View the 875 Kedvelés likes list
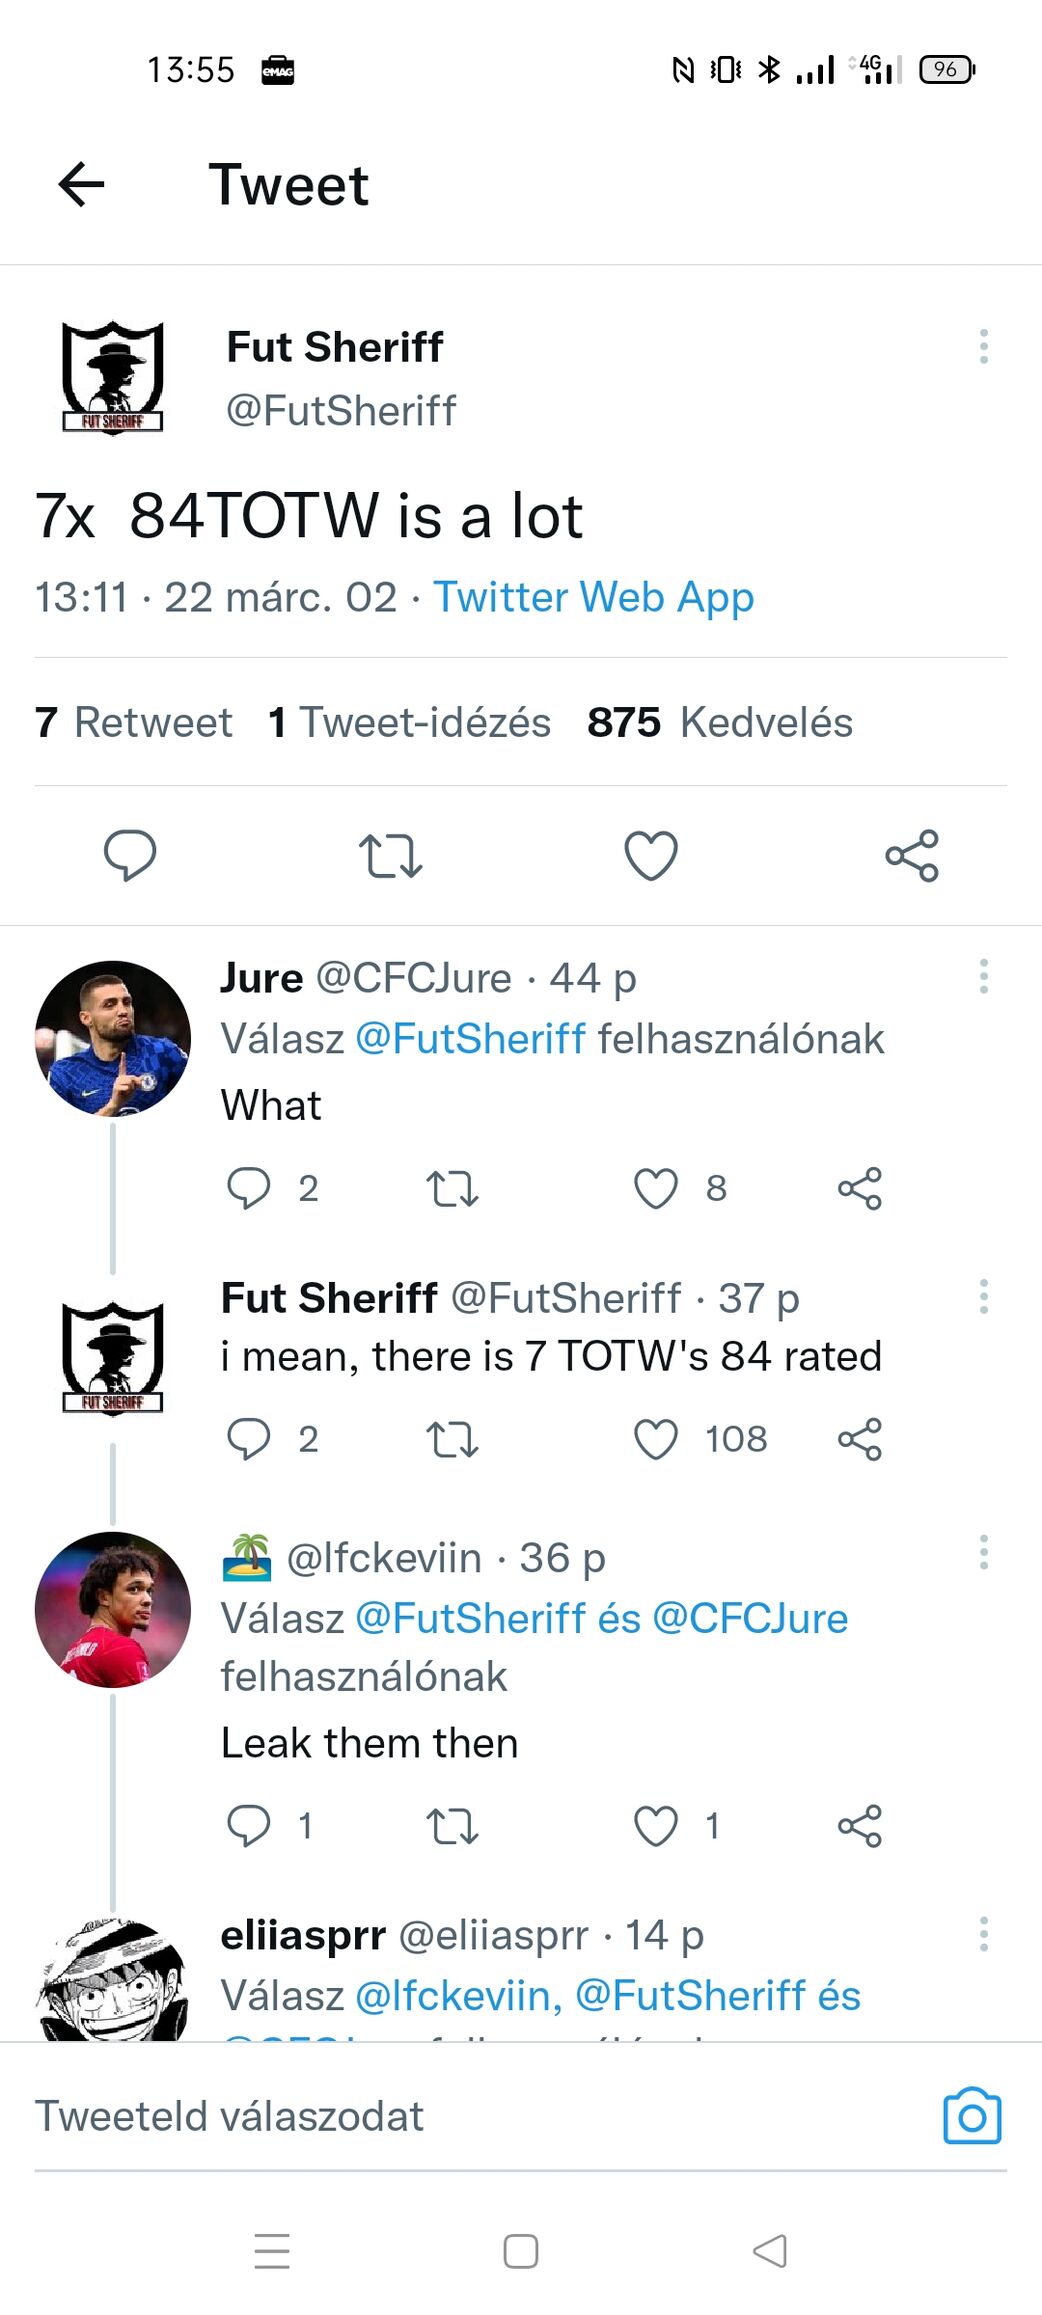This screenshot has height=2315, width=1042. [720, 722]
